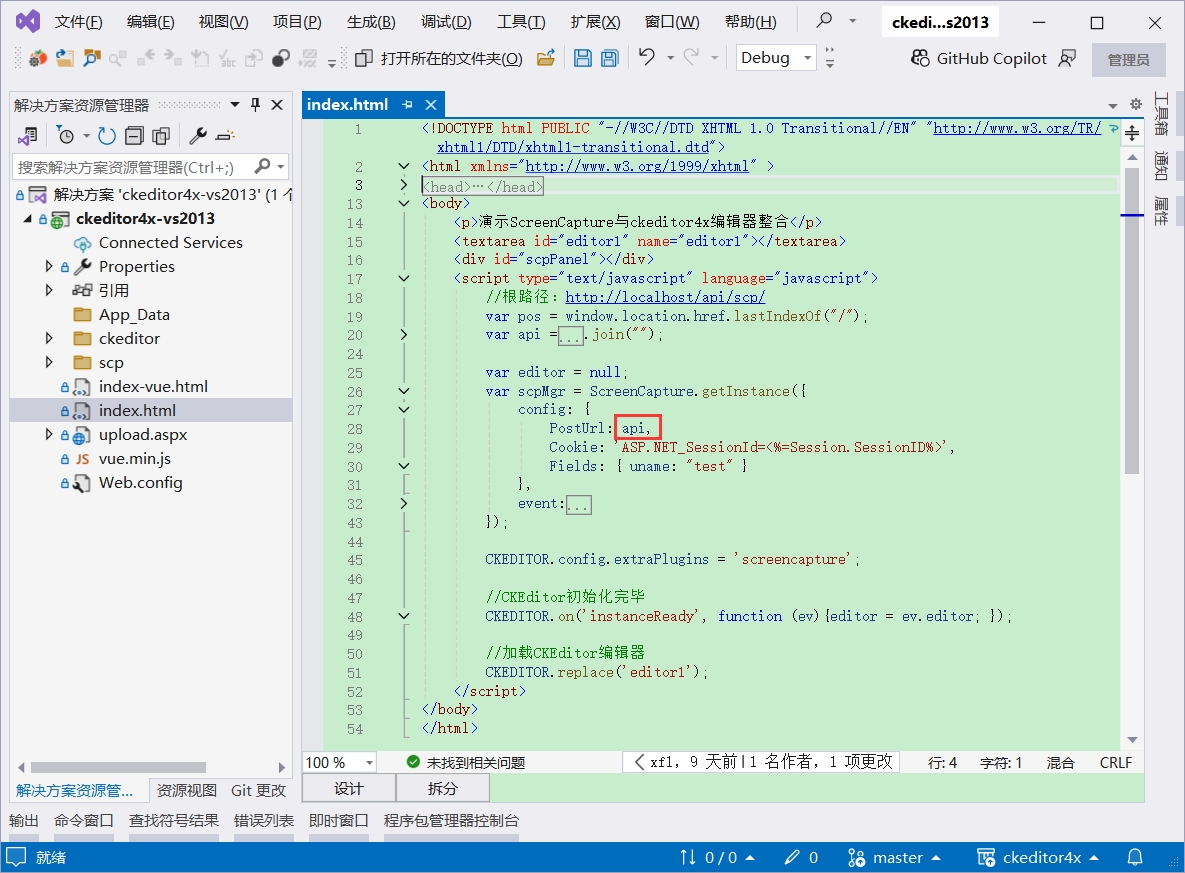Click the 设计 view button

348,788
